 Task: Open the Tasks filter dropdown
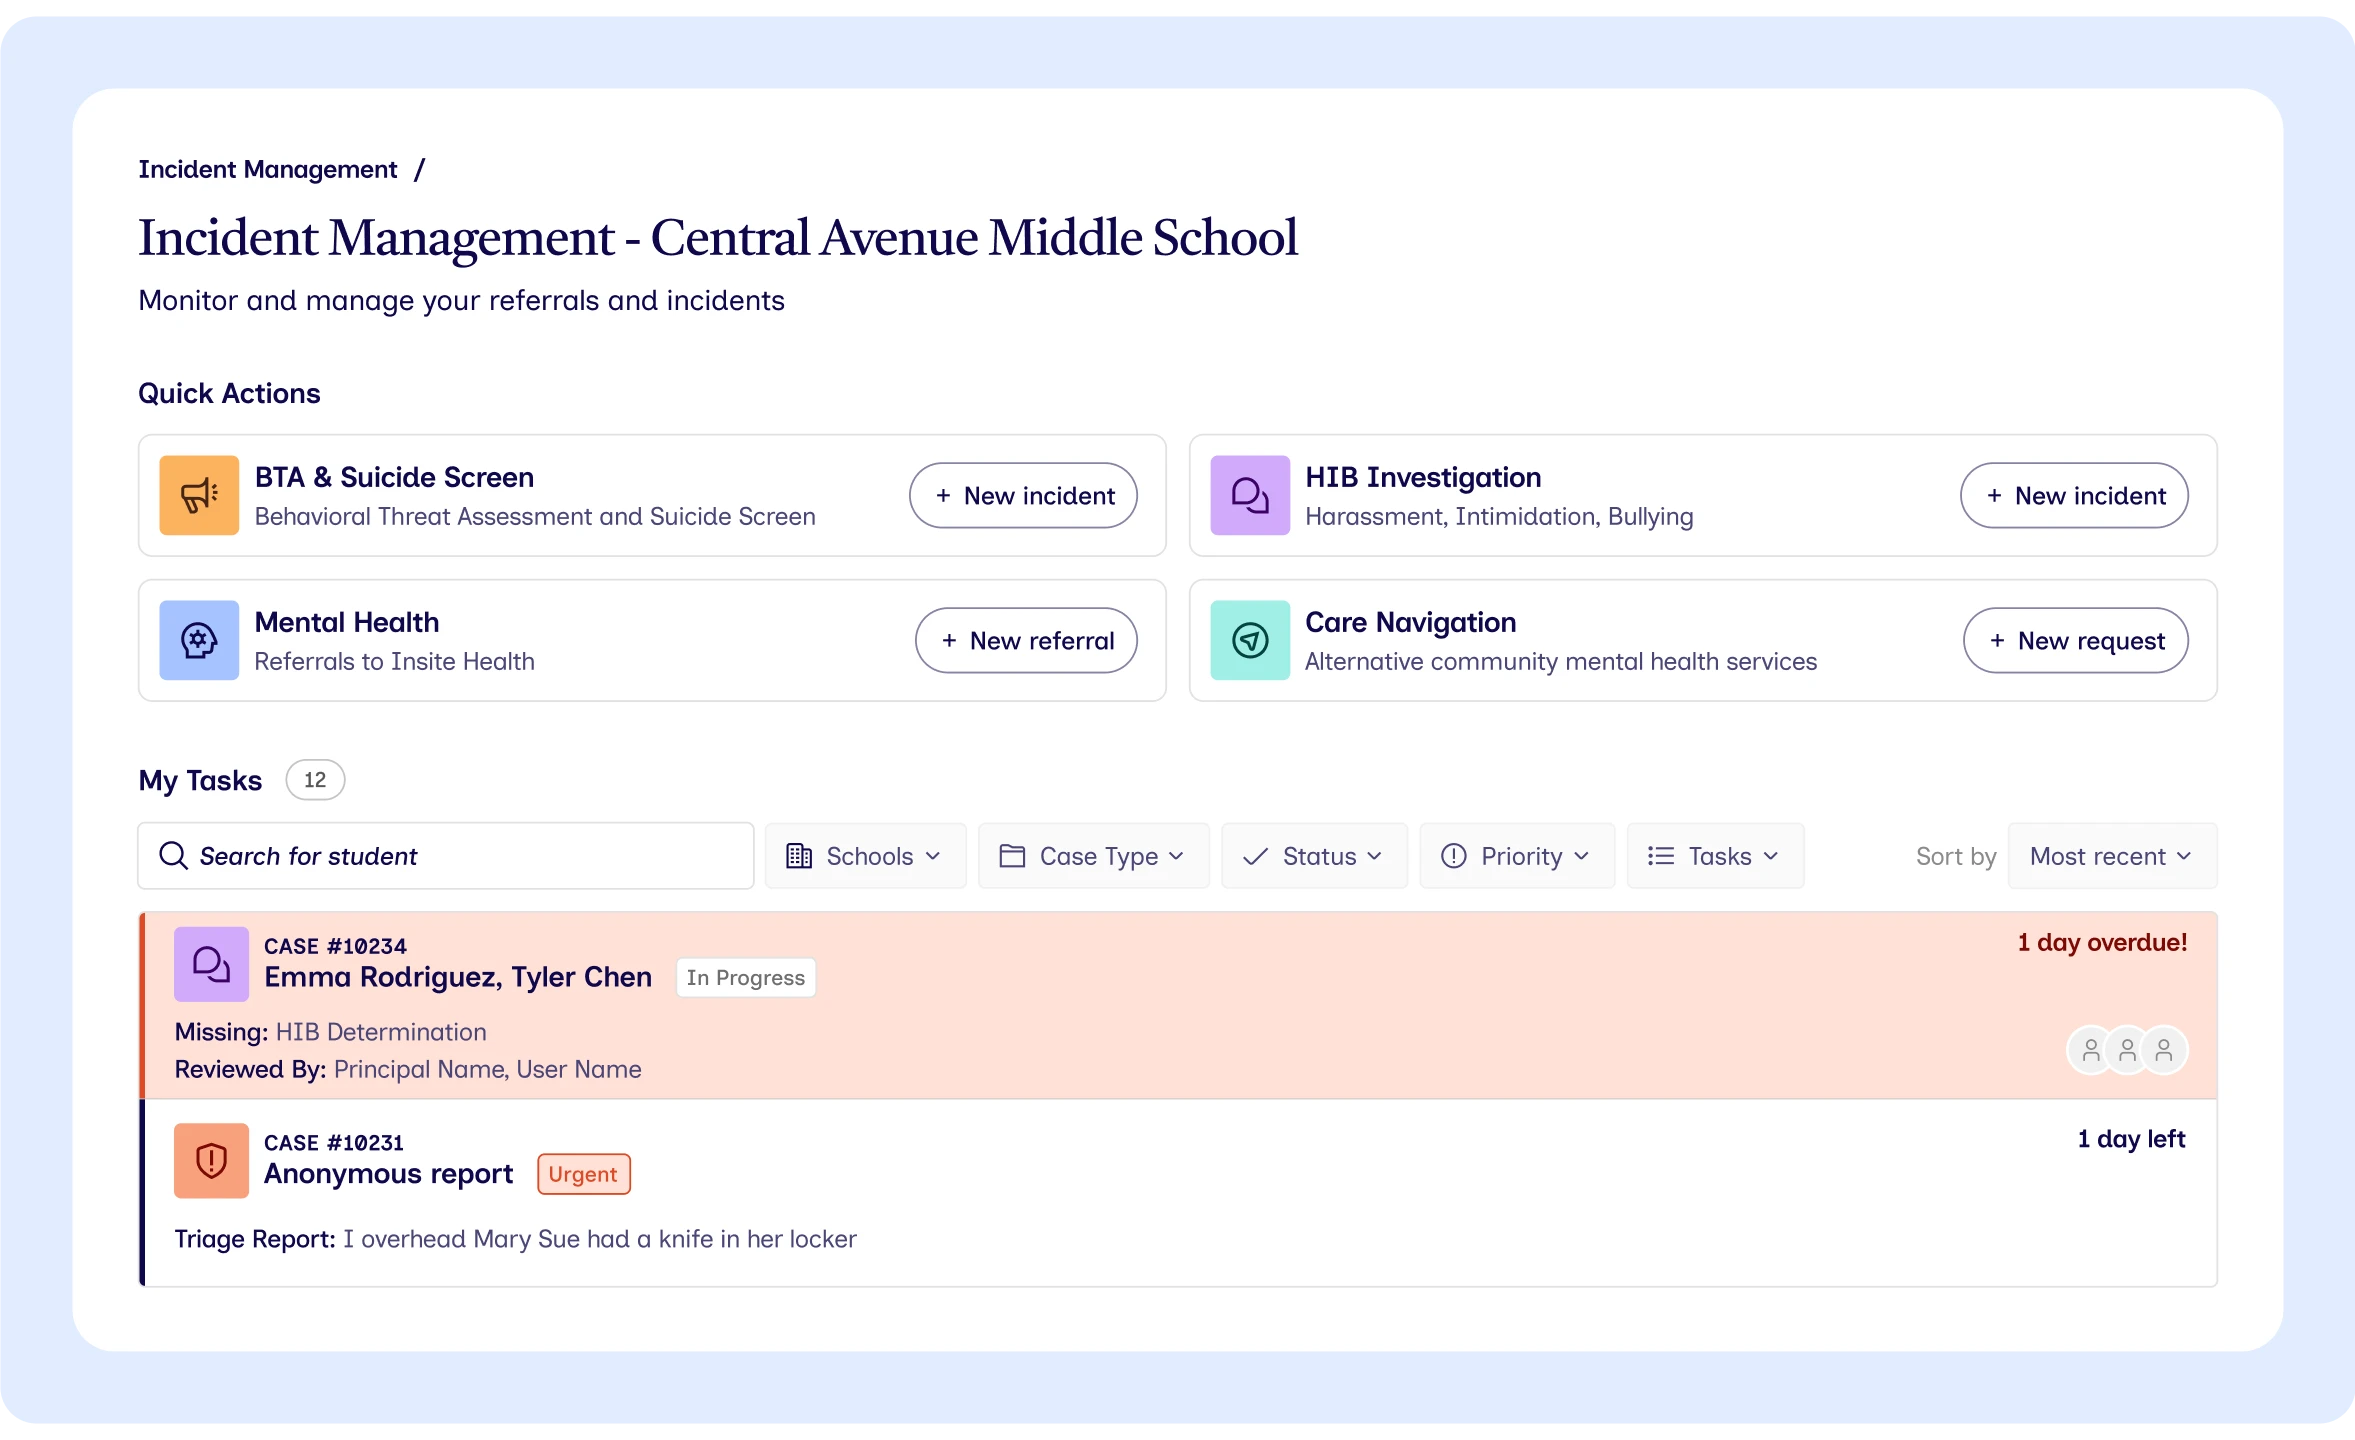[1716, 856]
